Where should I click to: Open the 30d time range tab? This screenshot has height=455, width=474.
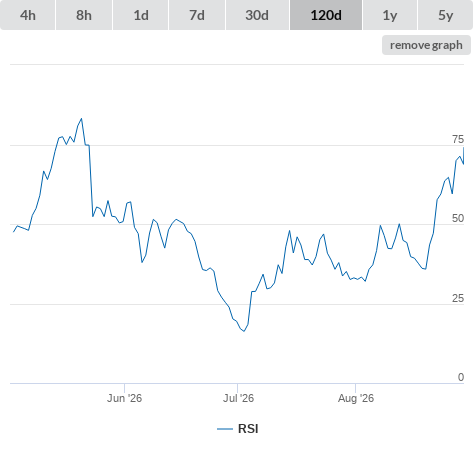tap(257, 15)
